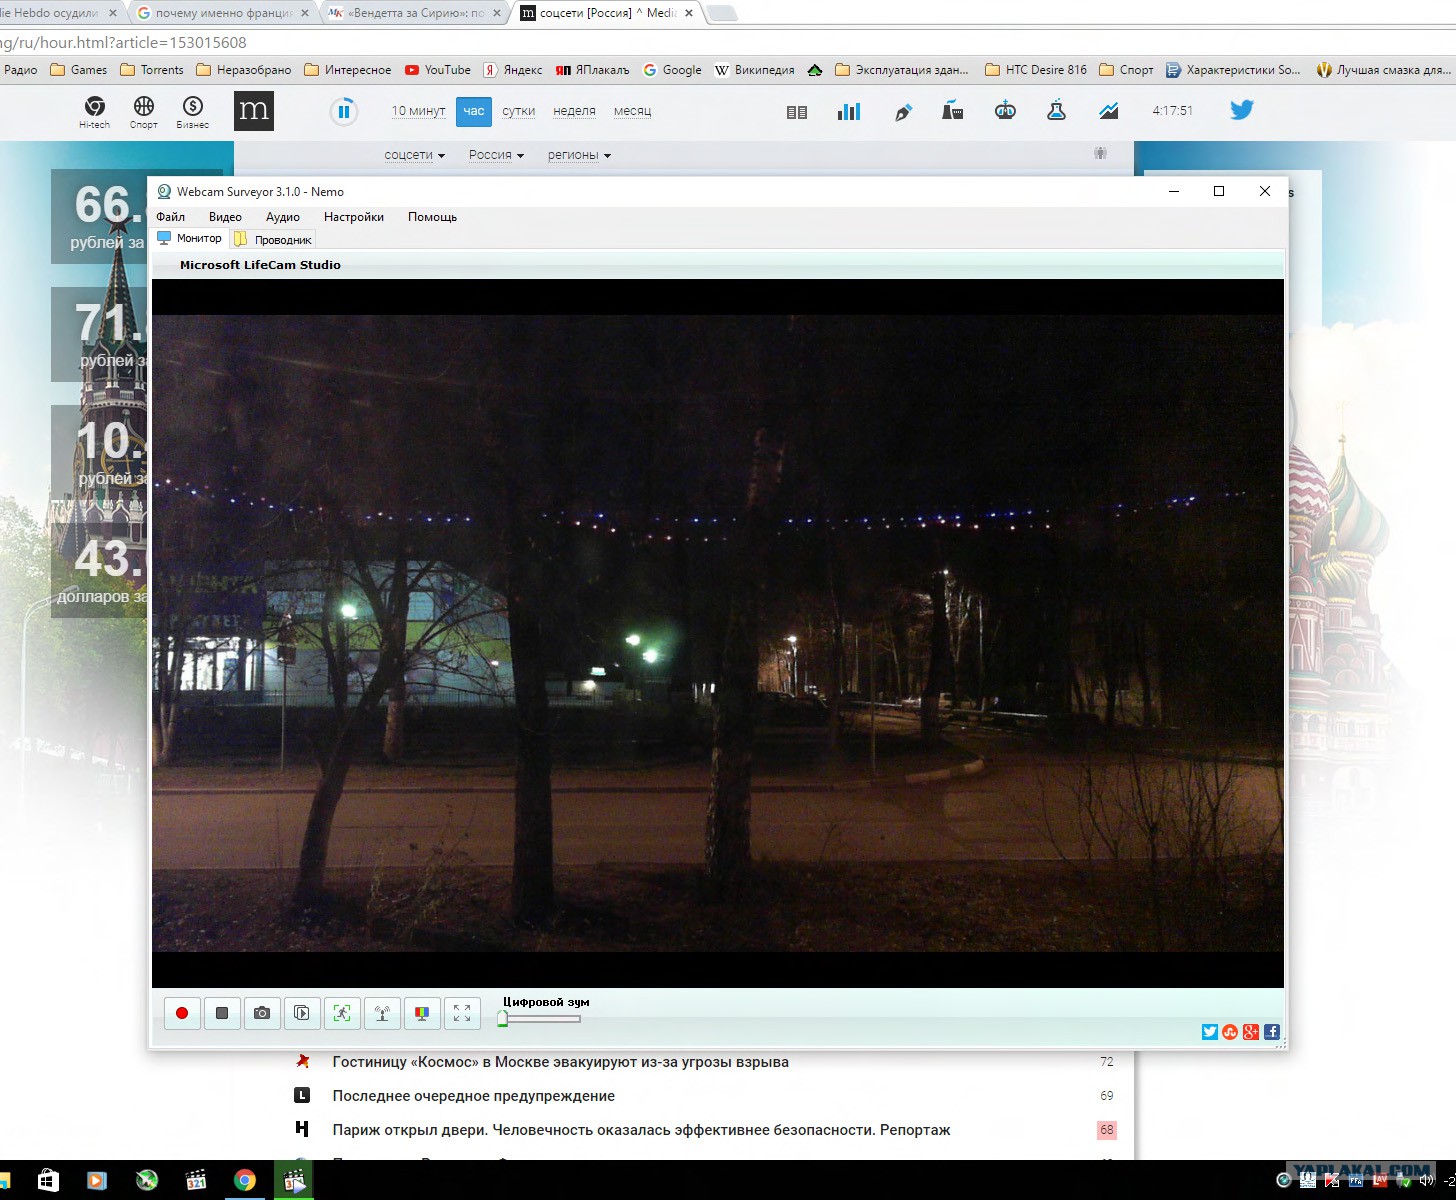Open headline 'Гостиницу «Космос» в Москве эвакуируют'
This screenshot has height=1200, width=1456.
click(560, 1062)
